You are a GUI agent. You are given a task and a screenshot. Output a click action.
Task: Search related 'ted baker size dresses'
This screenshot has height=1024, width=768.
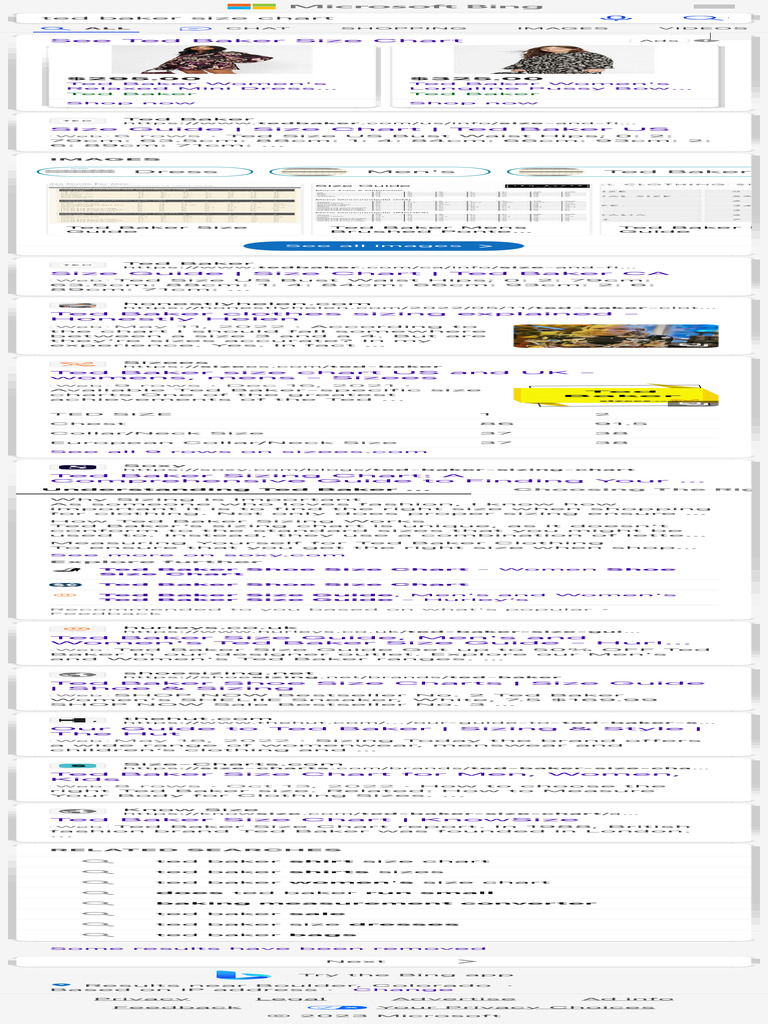click(x=307, y=924)
